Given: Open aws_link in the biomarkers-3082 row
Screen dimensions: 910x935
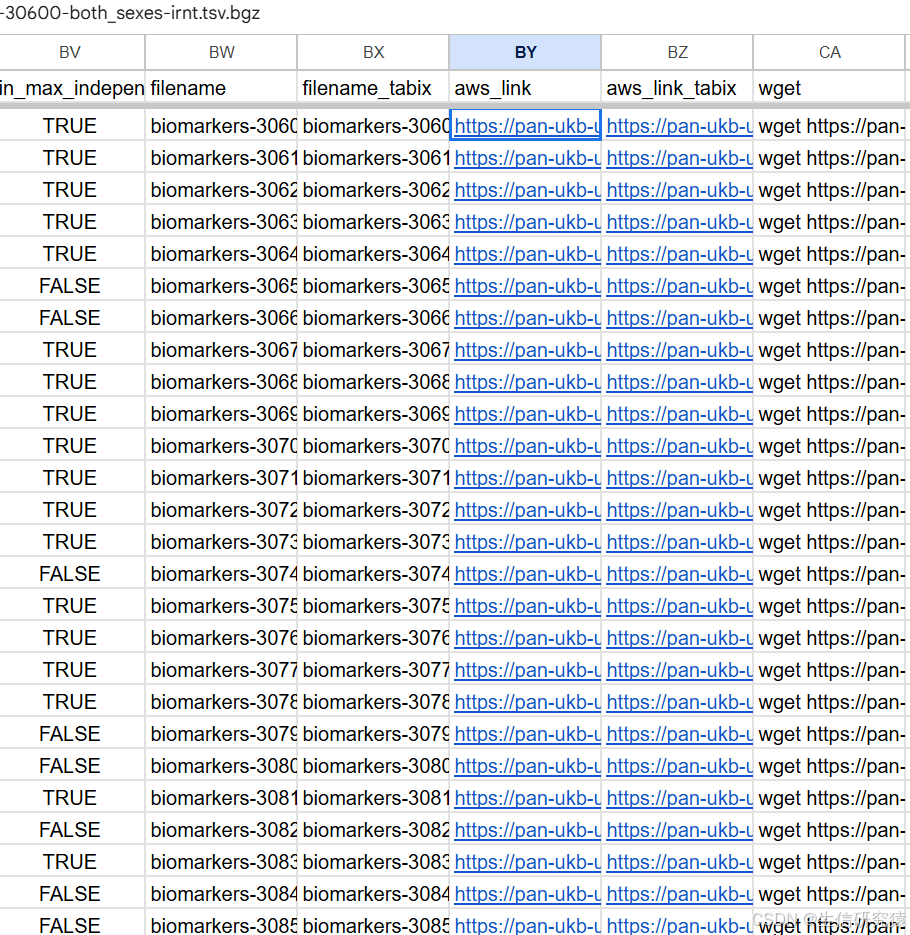Looking at the screenshot, I should (527, 830).
